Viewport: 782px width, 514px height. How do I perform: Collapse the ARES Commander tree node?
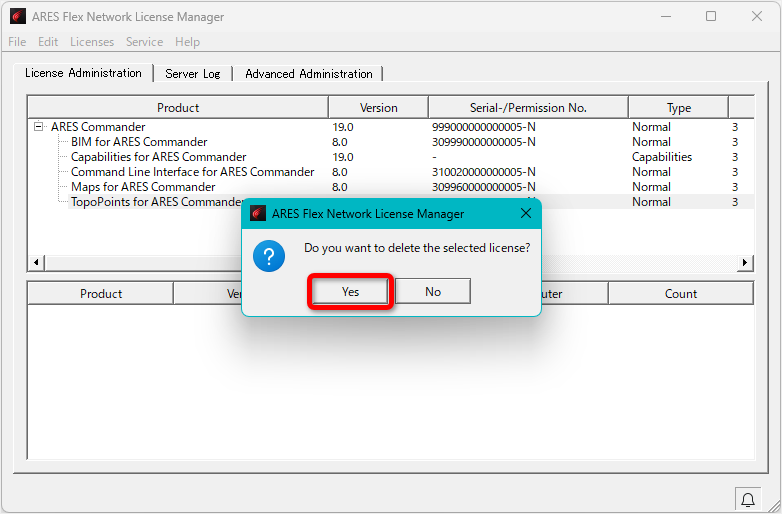[38, 127]
